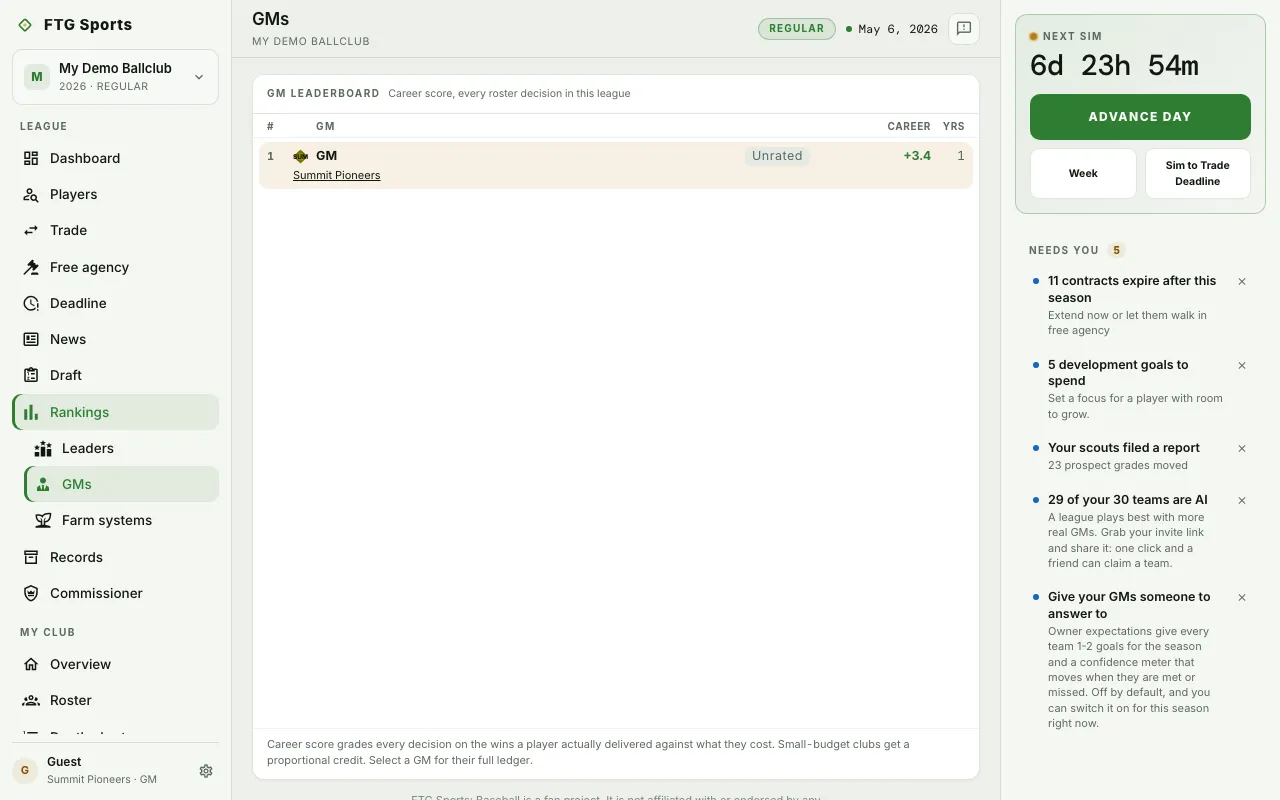Screen dimensions: 1280x800
Task: Dismiss the contracts expire notification
Action: 1242,282
